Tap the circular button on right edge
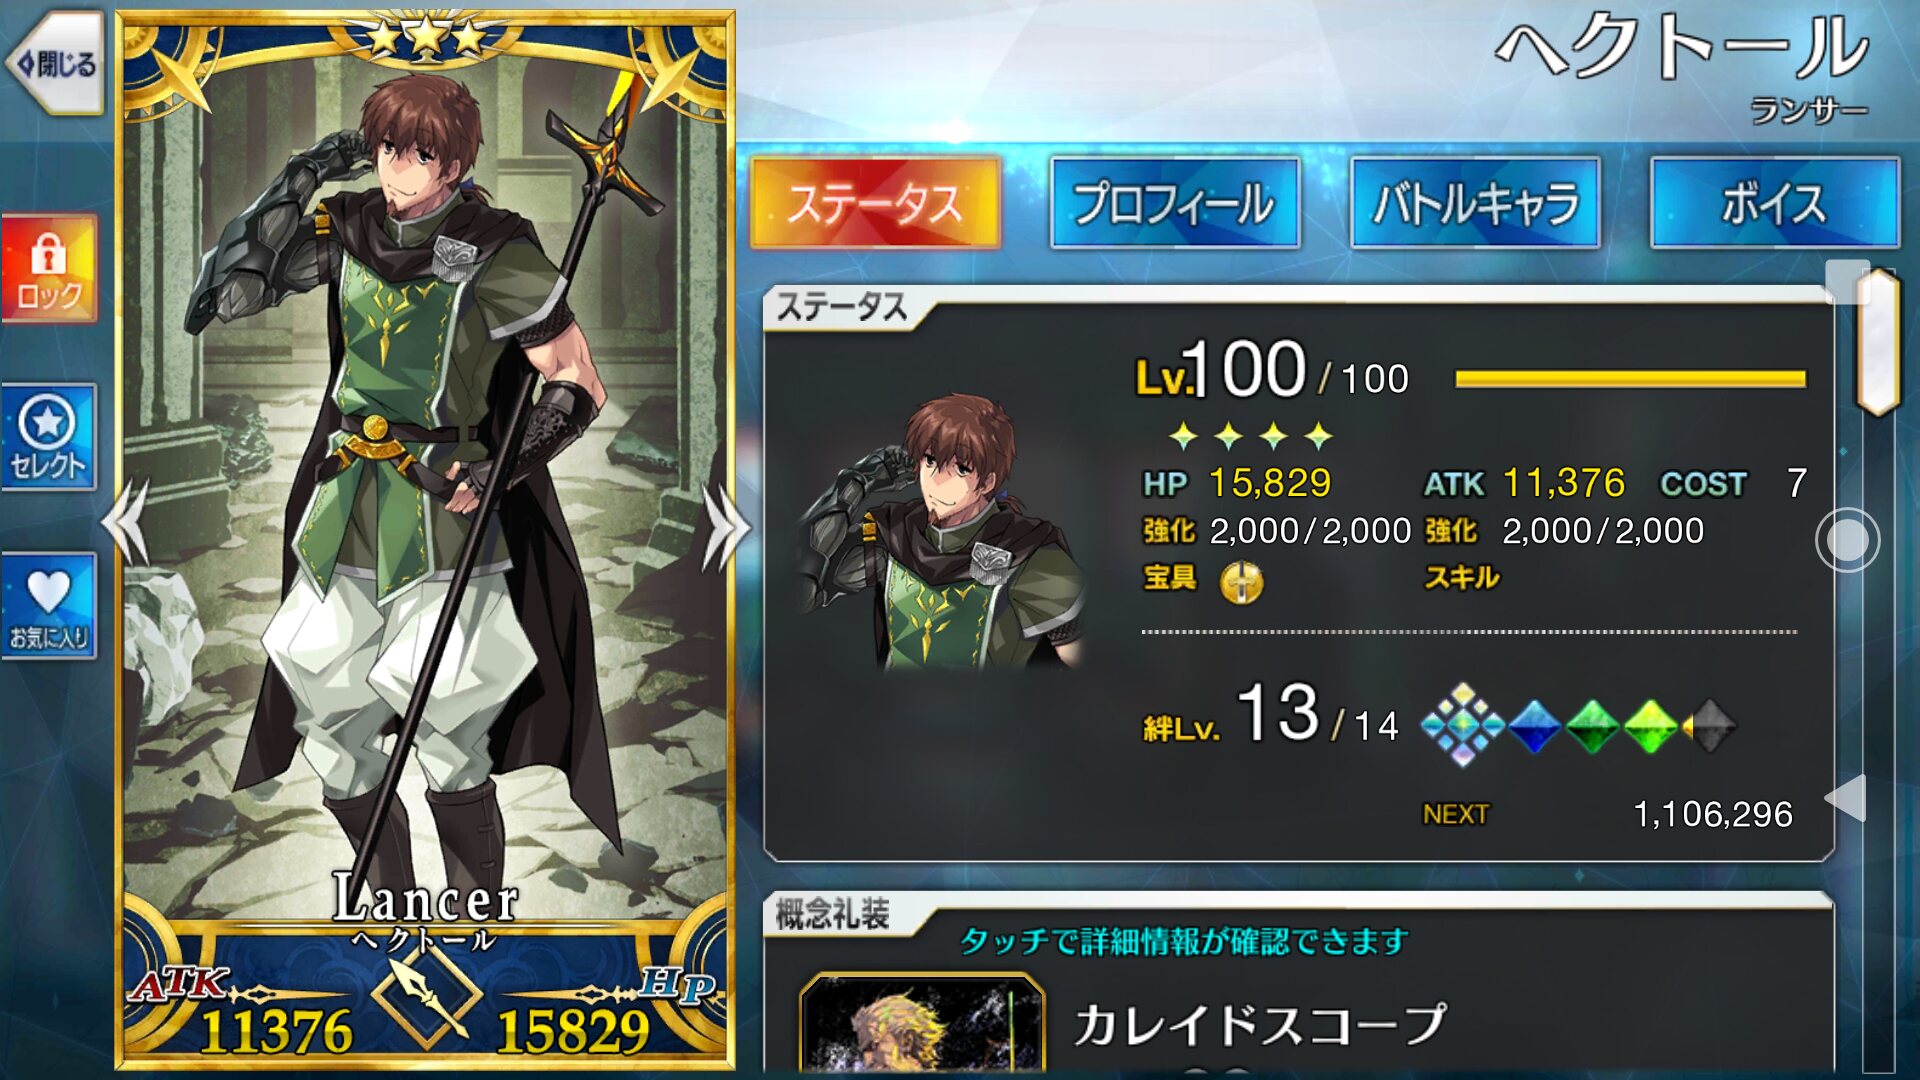Viewport: 1920px width, 1080px height. tap(1847, 540)
